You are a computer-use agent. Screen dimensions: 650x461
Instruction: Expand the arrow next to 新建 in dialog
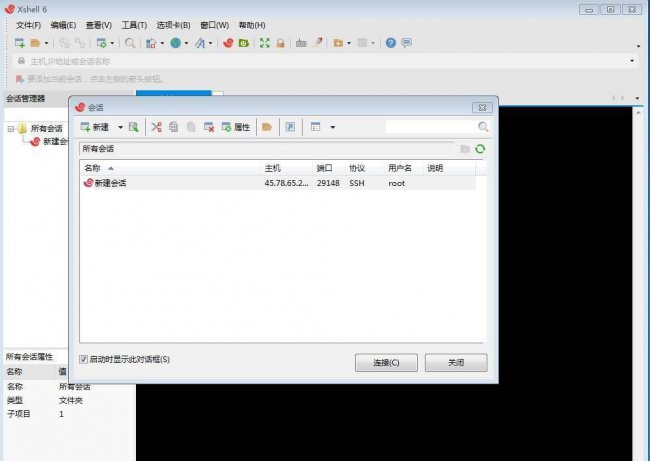(x=120, y=127)
